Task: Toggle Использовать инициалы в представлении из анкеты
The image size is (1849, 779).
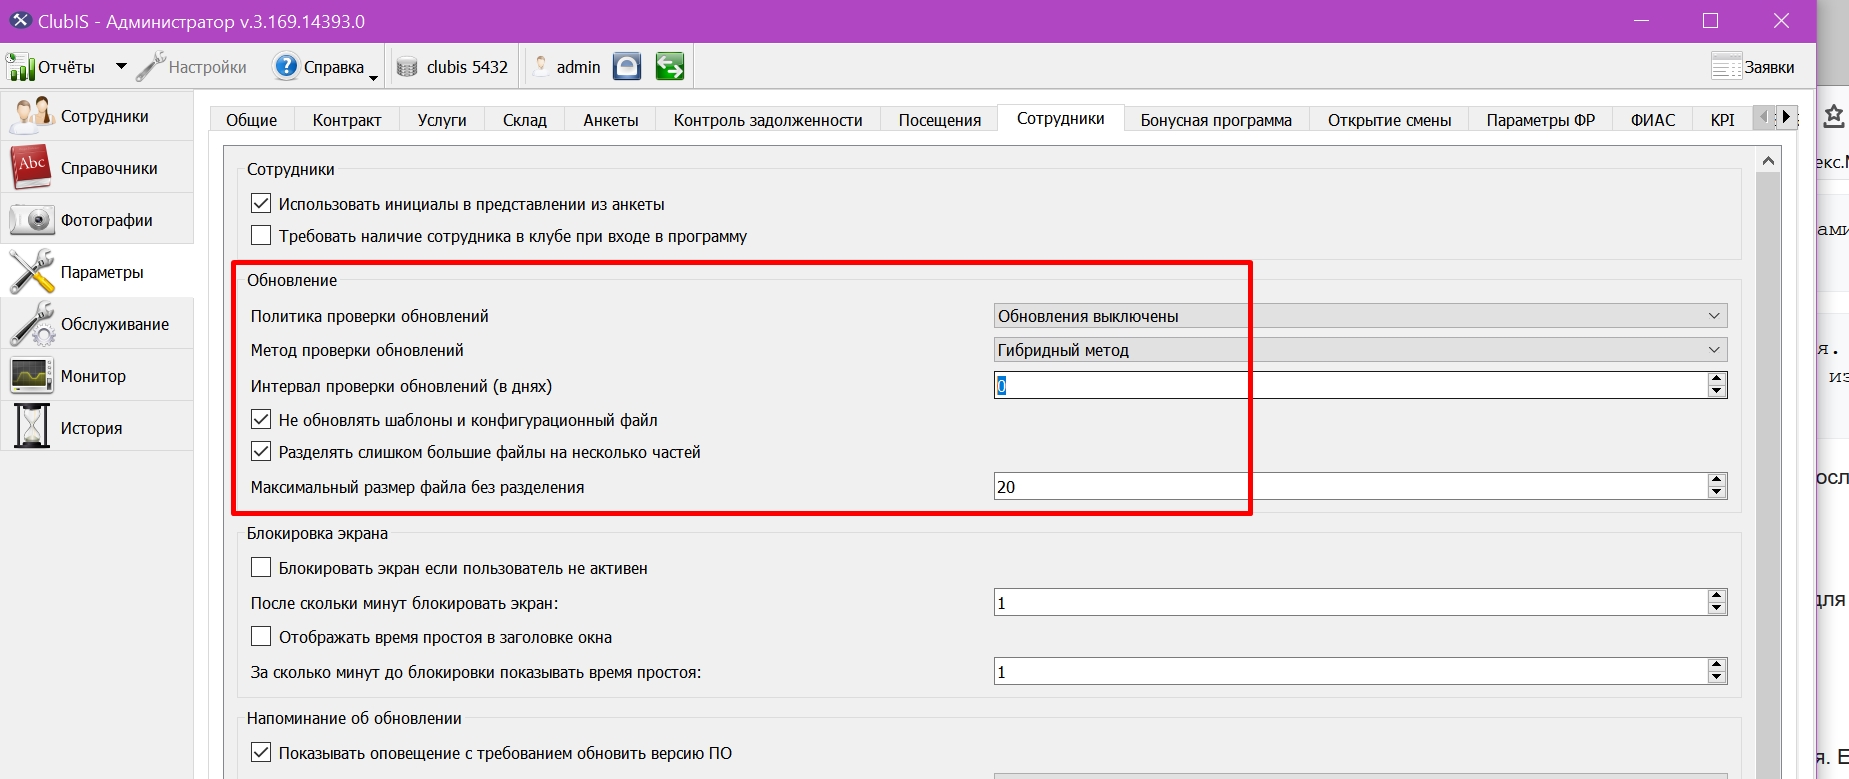Action: (x=261, y=204)
